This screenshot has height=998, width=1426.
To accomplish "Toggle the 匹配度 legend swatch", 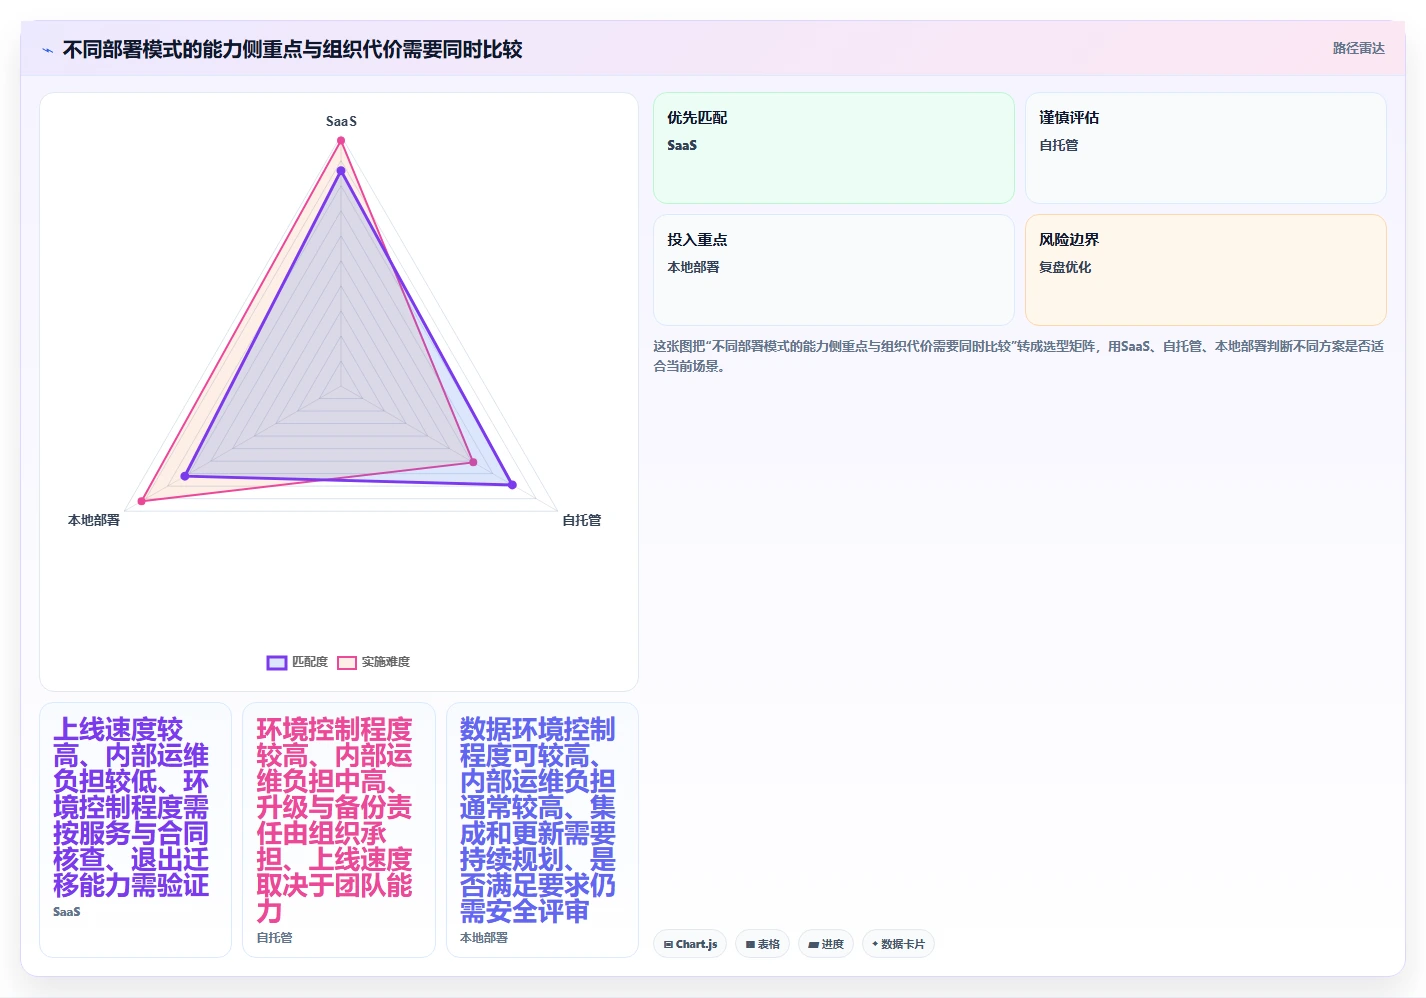I will (277, 662).
